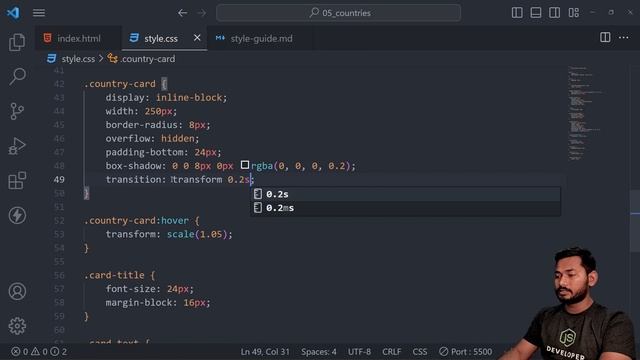
Task: Click the transition: transform 0.2s line
Action: 180,180
